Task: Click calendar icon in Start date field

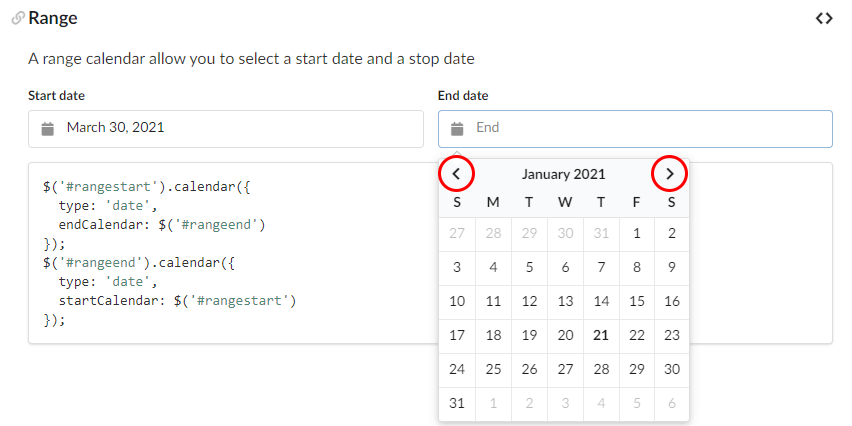Action: [x=48, y=129]
